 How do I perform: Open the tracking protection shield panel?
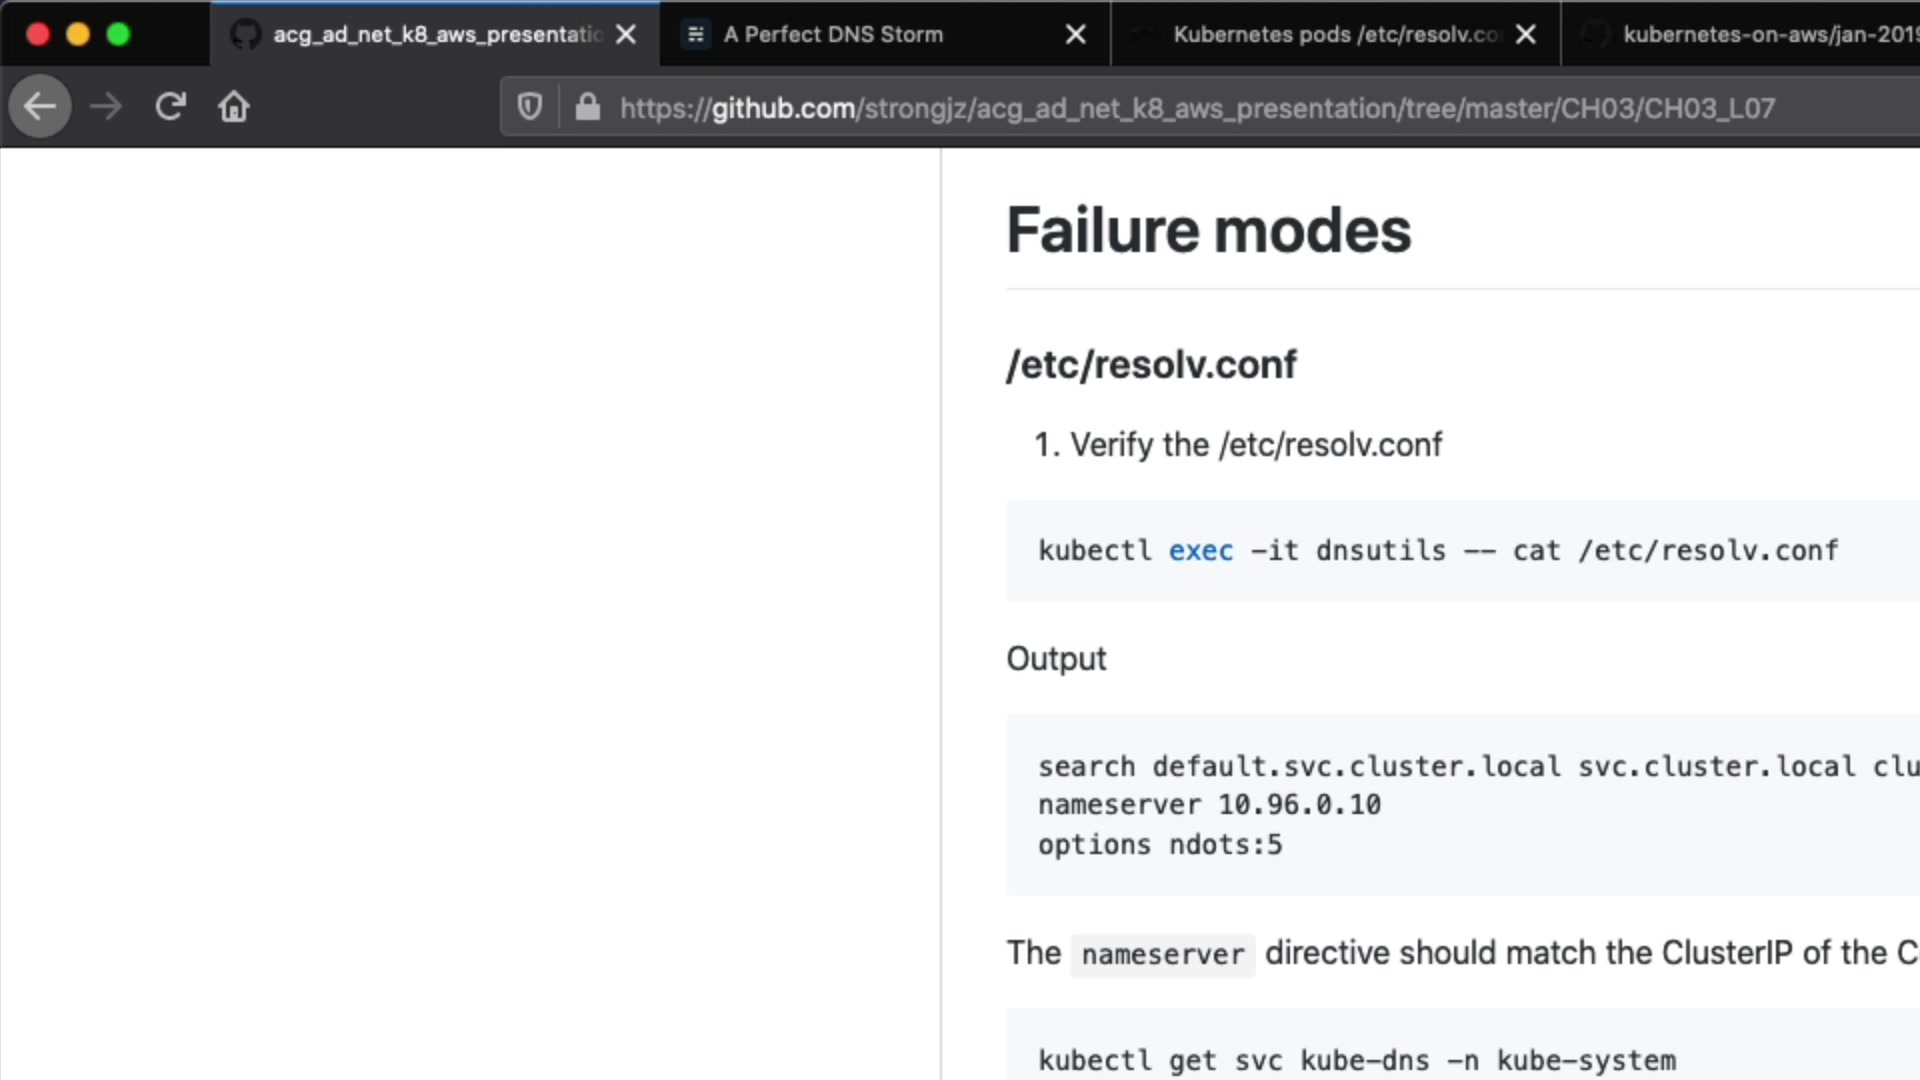pyautogui.click(x=530, y=107)
